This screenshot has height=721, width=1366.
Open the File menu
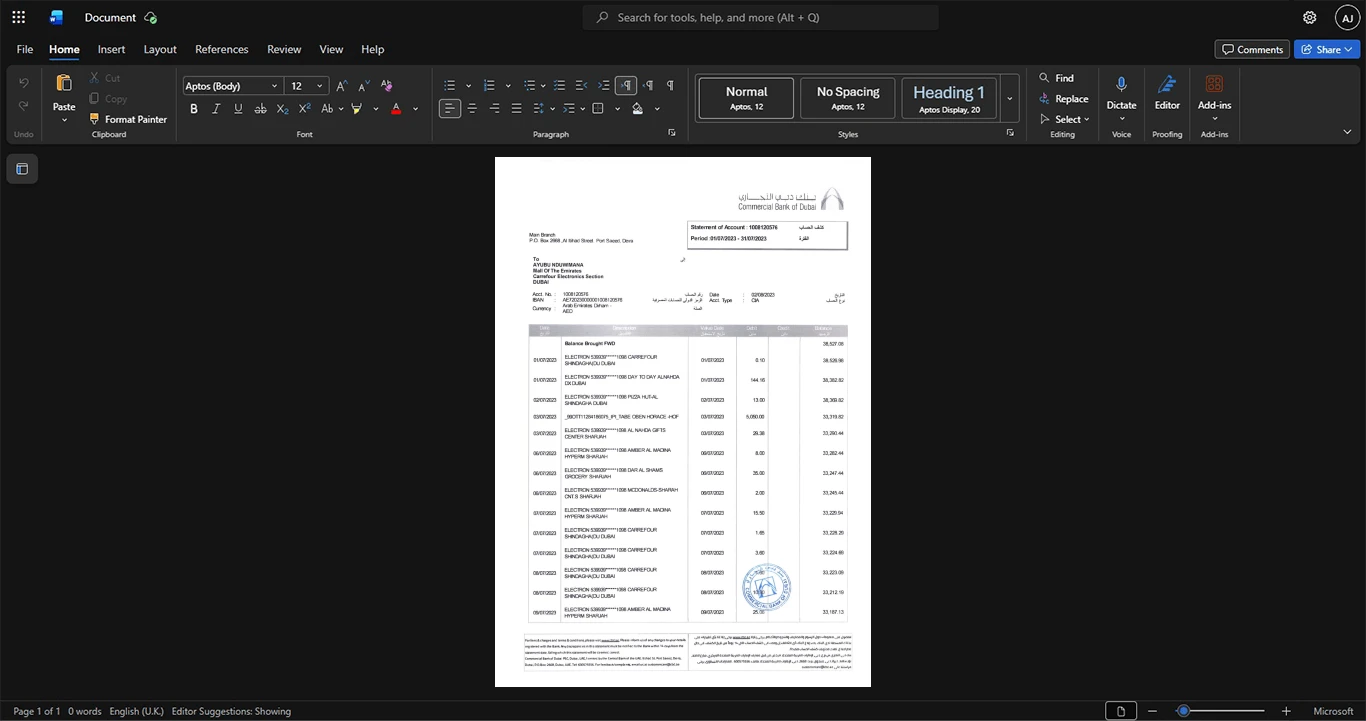[25, 49]
